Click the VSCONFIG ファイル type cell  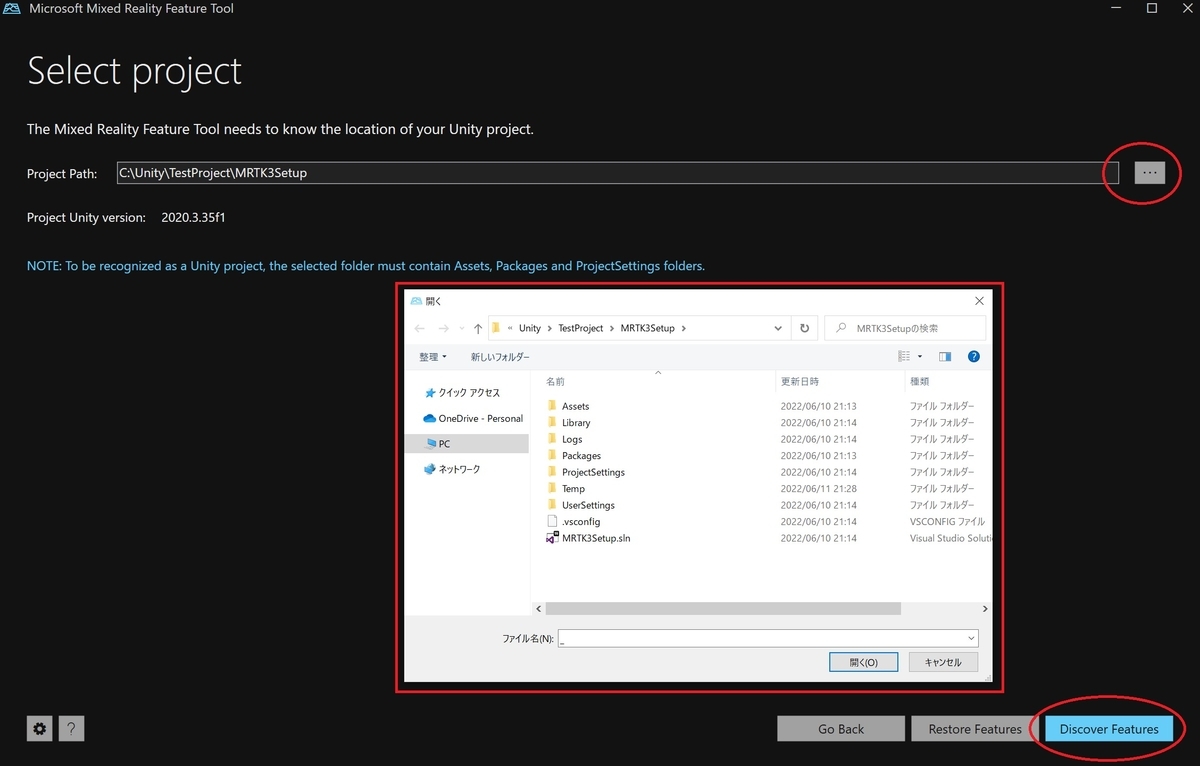(x=947, y=522)
